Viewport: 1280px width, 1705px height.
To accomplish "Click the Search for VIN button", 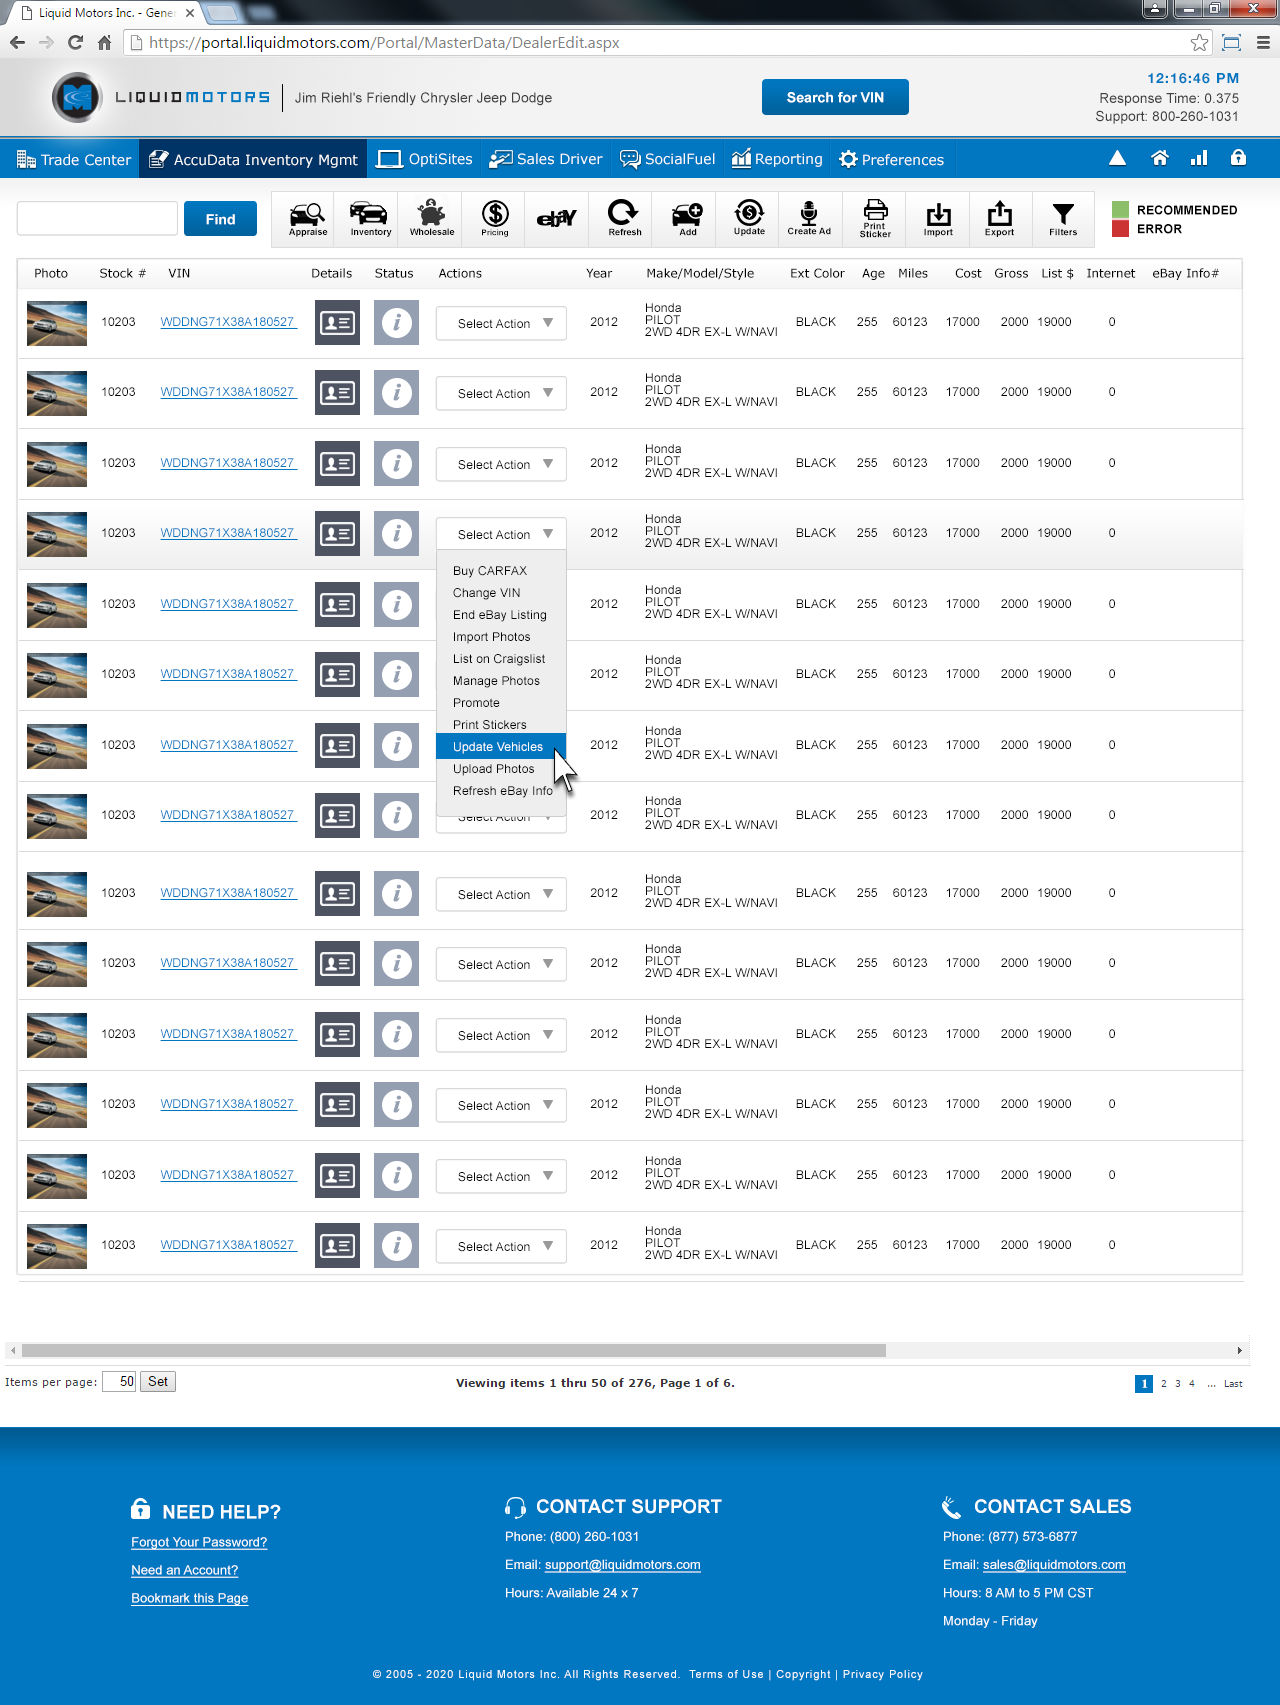I will point(835,97).
